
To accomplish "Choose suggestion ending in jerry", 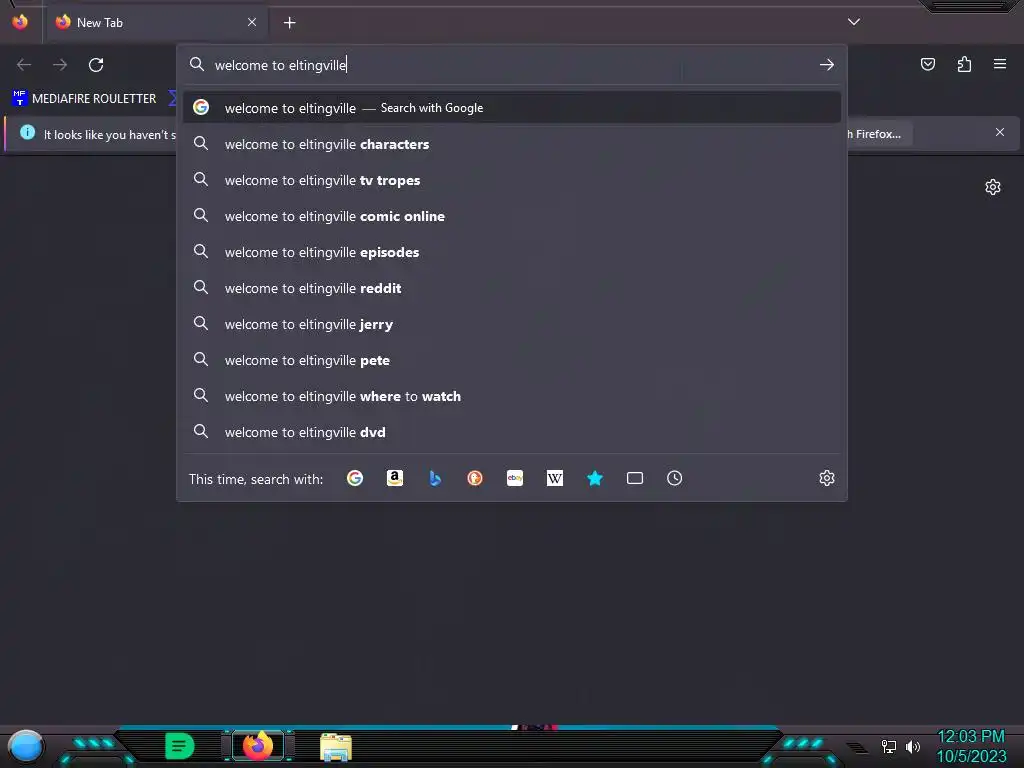I will coord(512,324).
